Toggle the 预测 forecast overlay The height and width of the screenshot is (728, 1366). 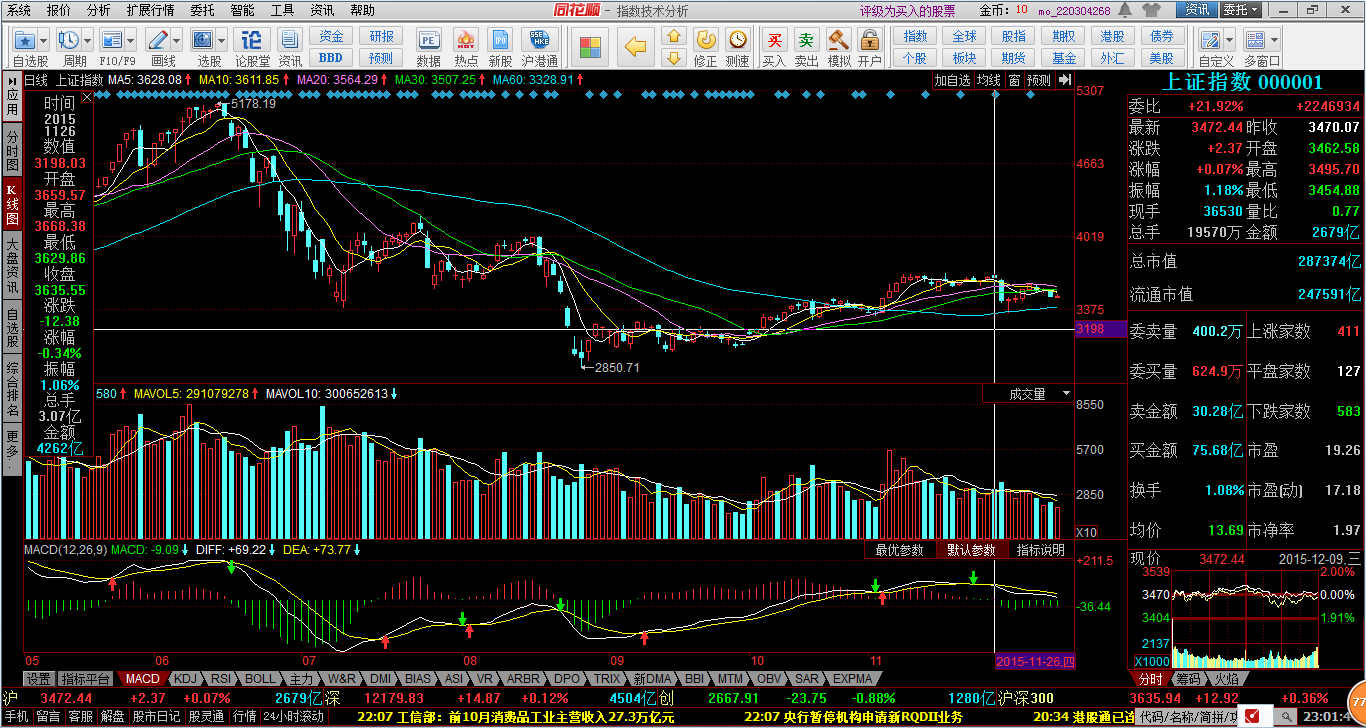(1039, 80)
